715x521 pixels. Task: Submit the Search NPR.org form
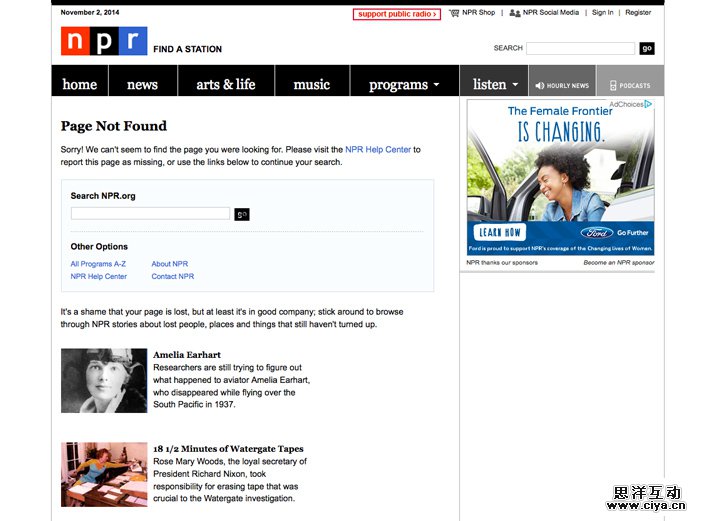[242, 214]
